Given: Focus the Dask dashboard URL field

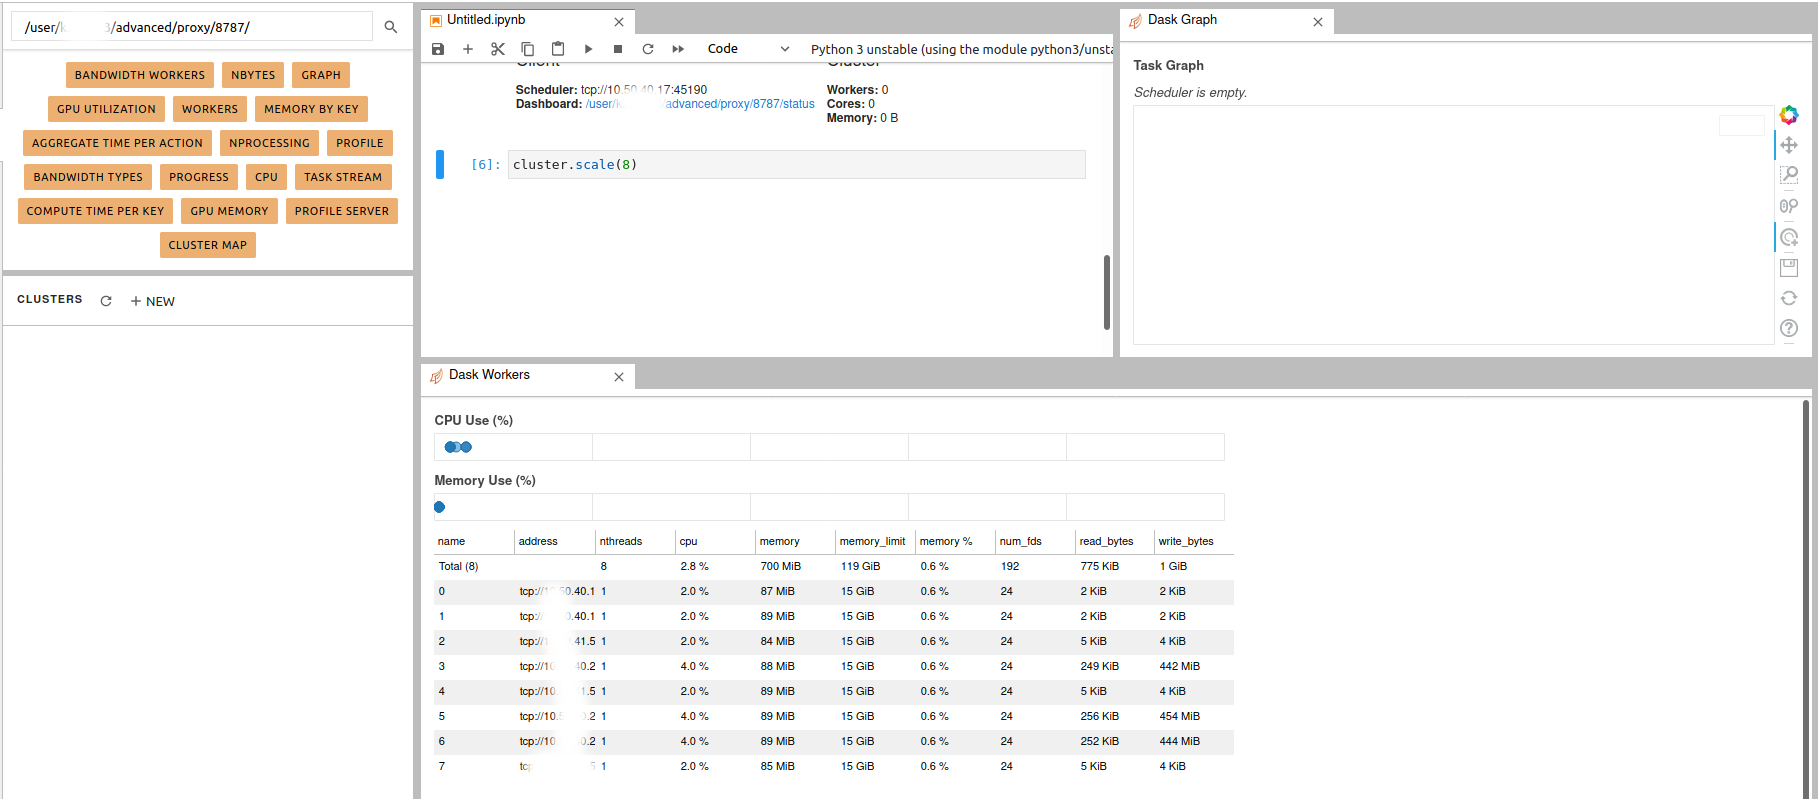Looking at the screenshot, I should 191,27.
